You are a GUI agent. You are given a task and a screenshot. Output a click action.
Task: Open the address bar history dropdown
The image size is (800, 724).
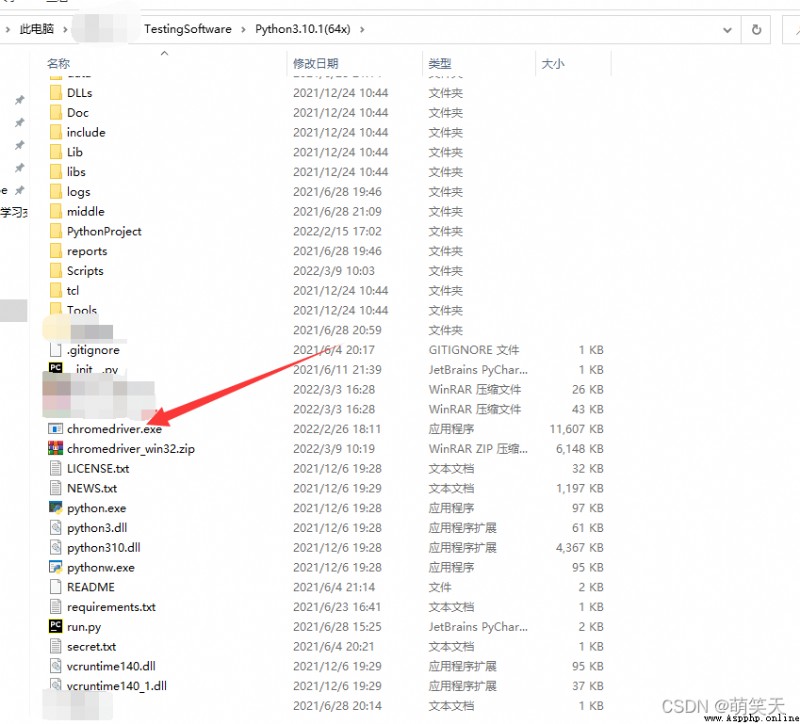coord(728,30)
